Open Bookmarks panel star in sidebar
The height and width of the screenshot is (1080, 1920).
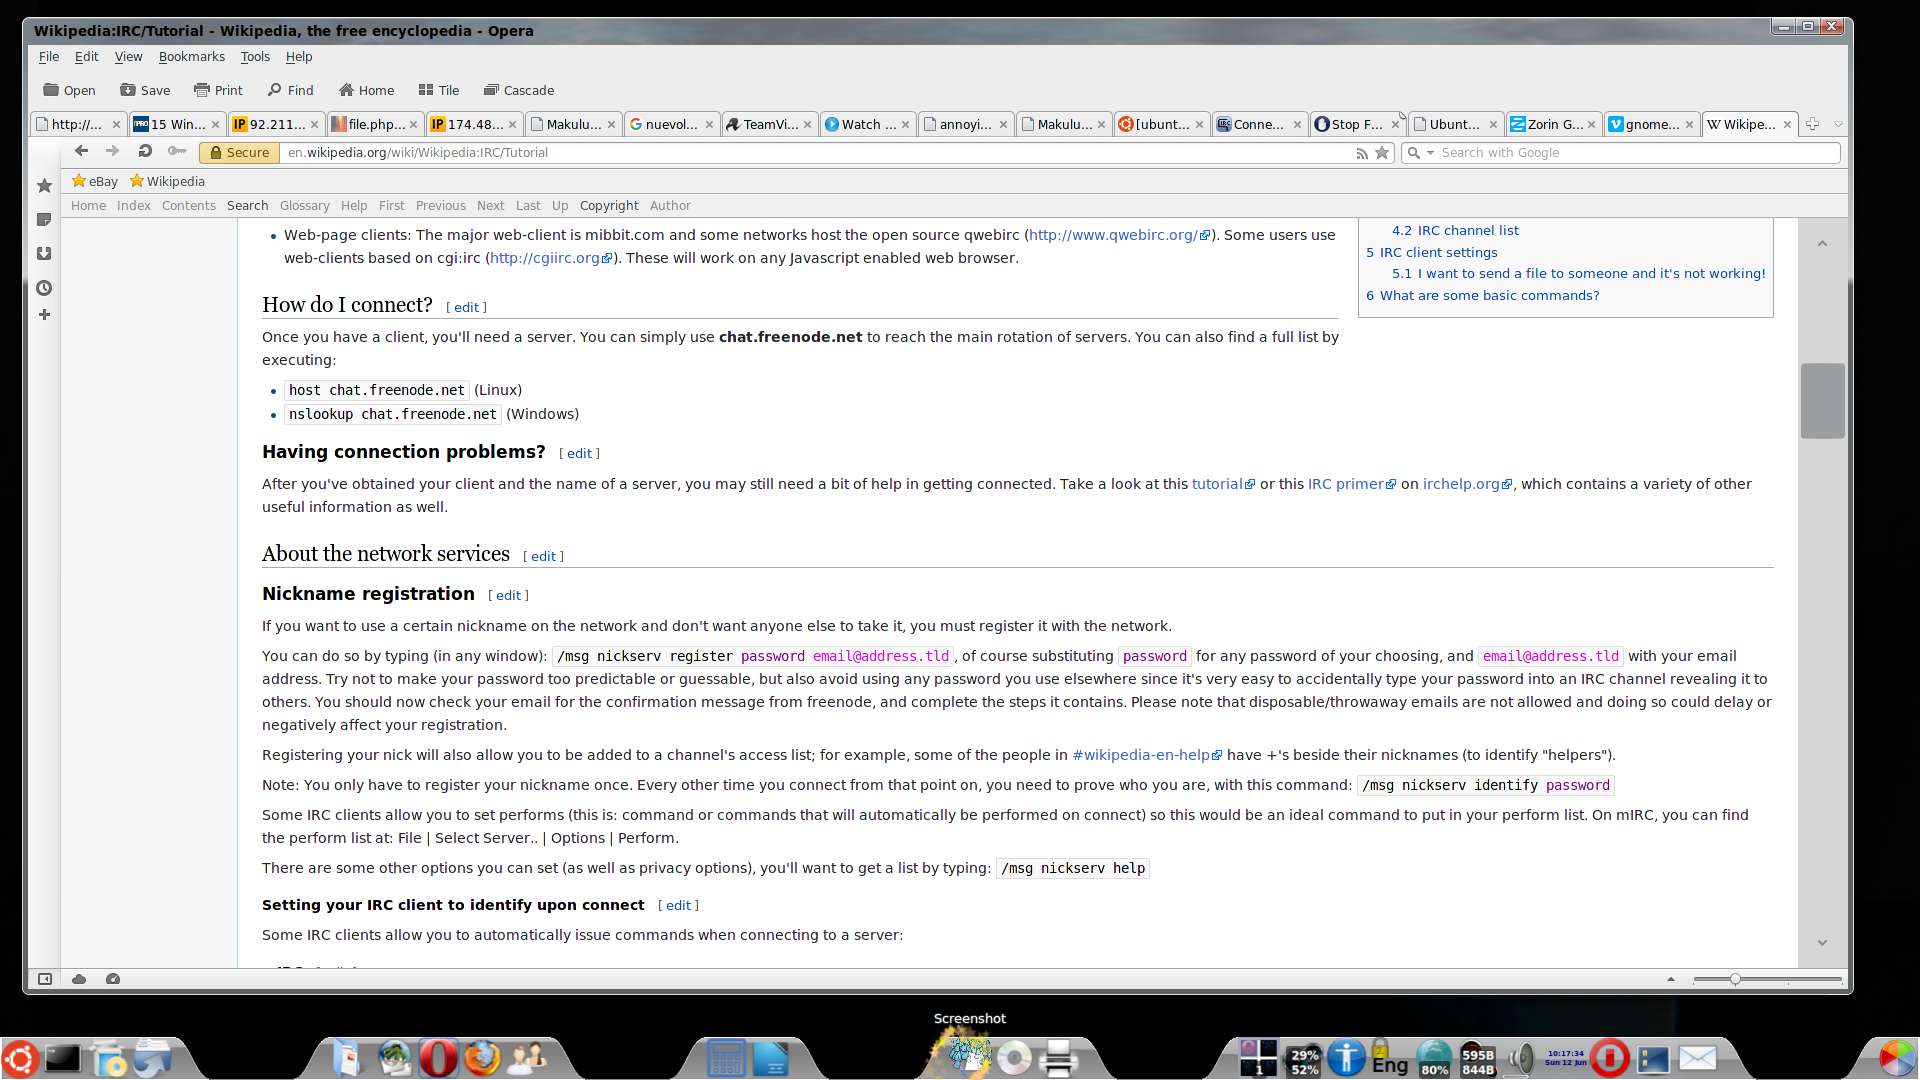click(x=44, y=186)
